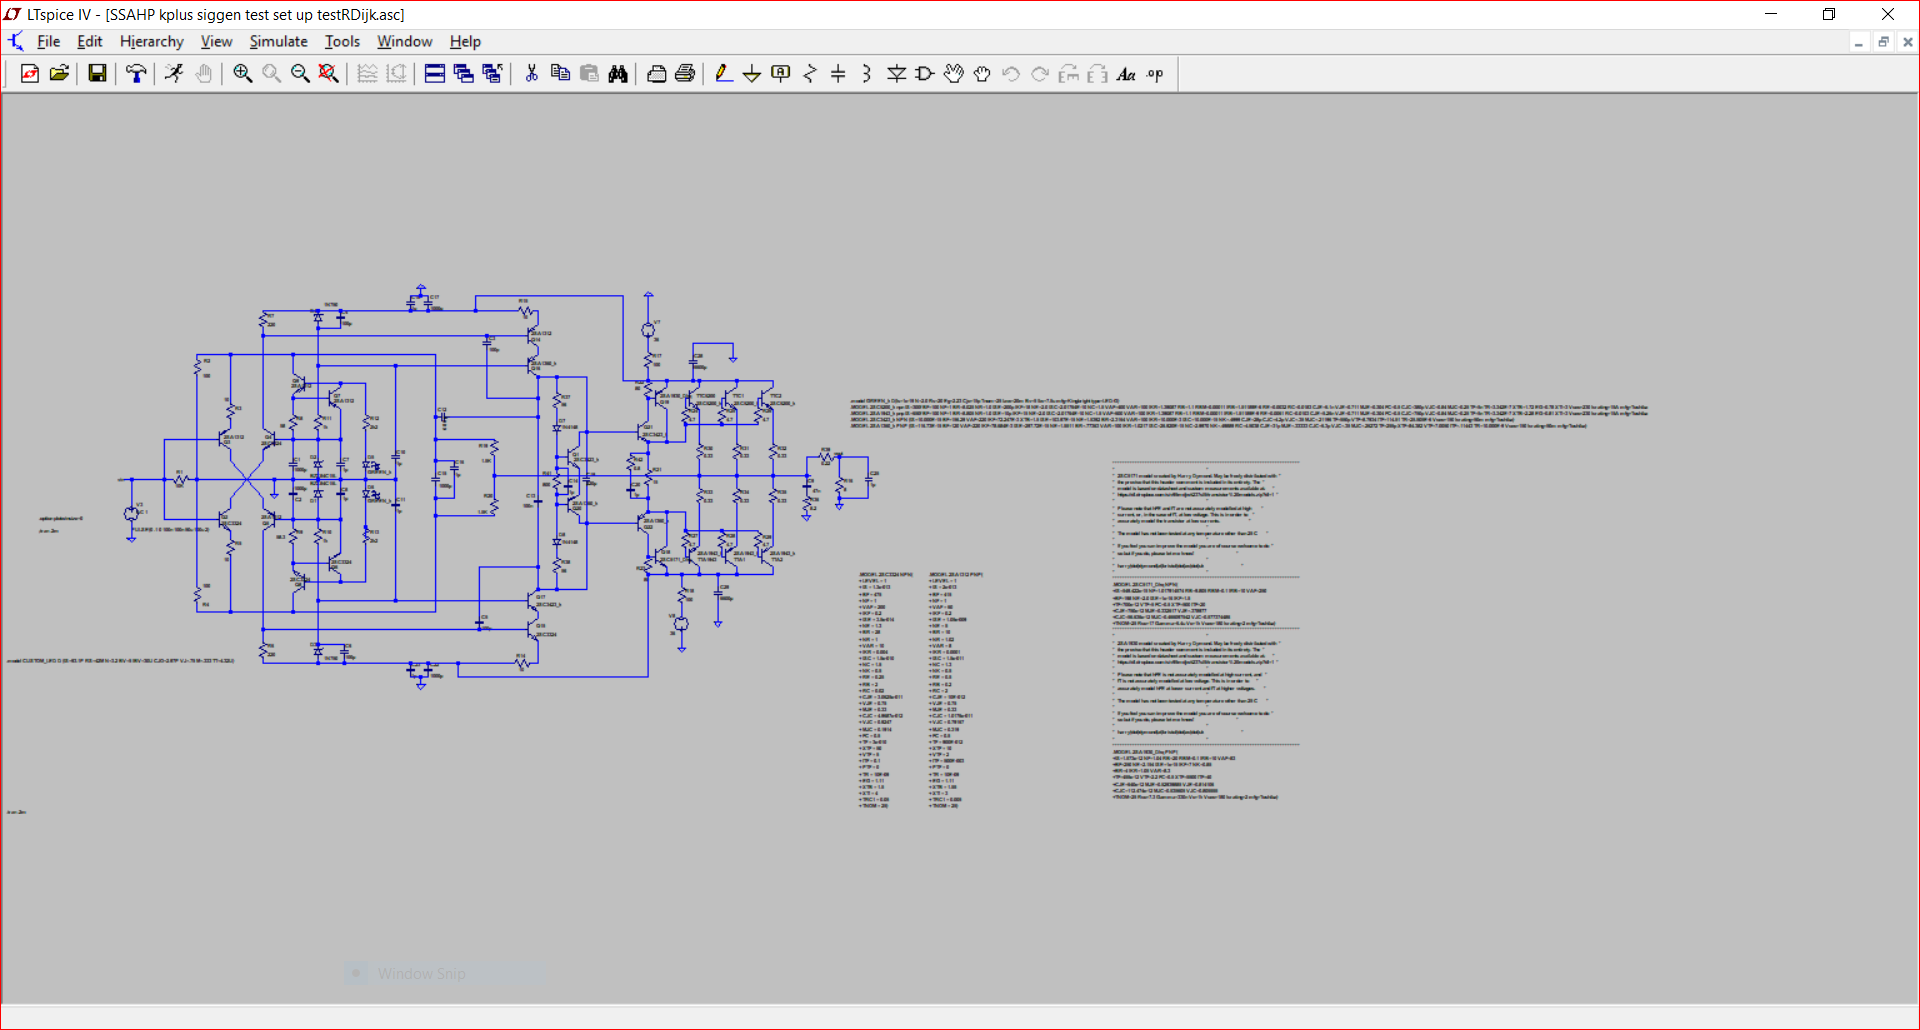Minimize the inner schematic window
The height and width of the screenshot is (1030, 1920).
tap(1858, 42)
